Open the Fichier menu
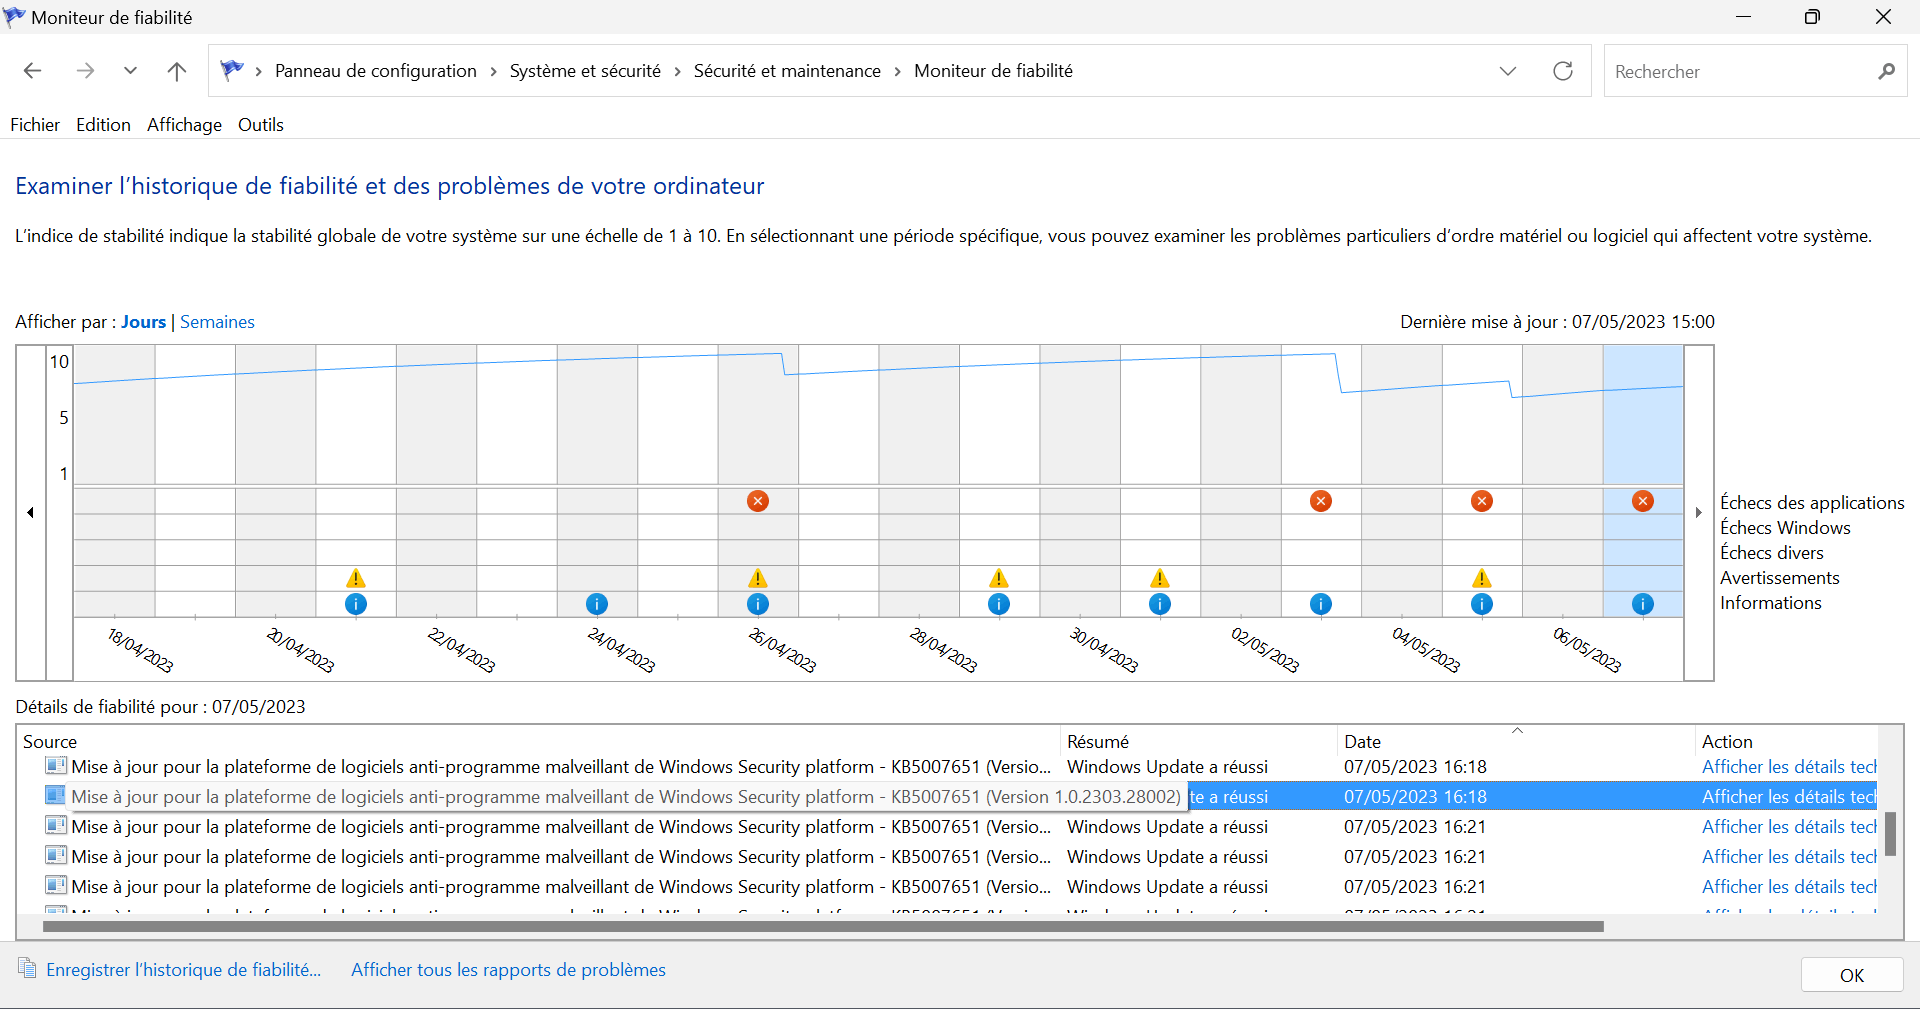This screenshot has width=1920, height=1009. (35, 125)
